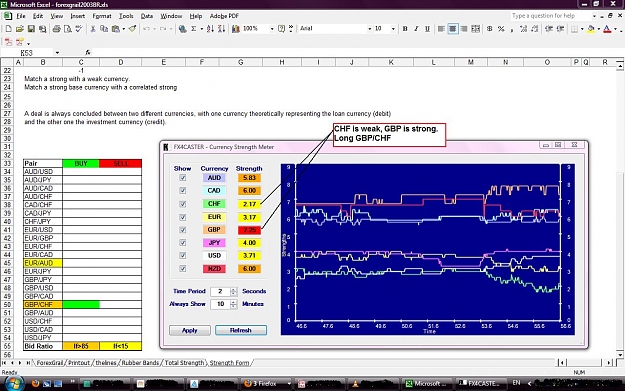Create a new blank workbook

click(x=8, y=29)
